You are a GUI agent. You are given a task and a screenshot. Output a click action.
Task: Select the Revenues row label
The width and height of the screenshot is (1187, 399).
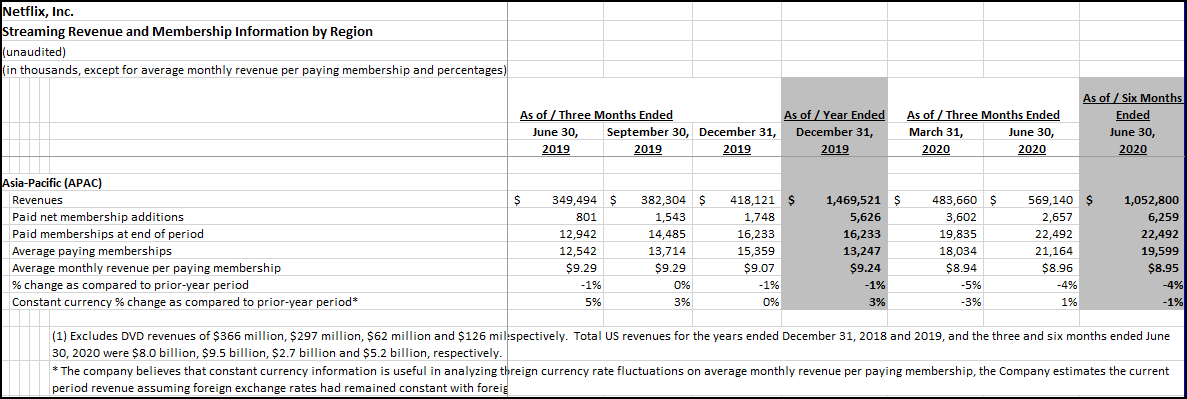click(38, 201)
